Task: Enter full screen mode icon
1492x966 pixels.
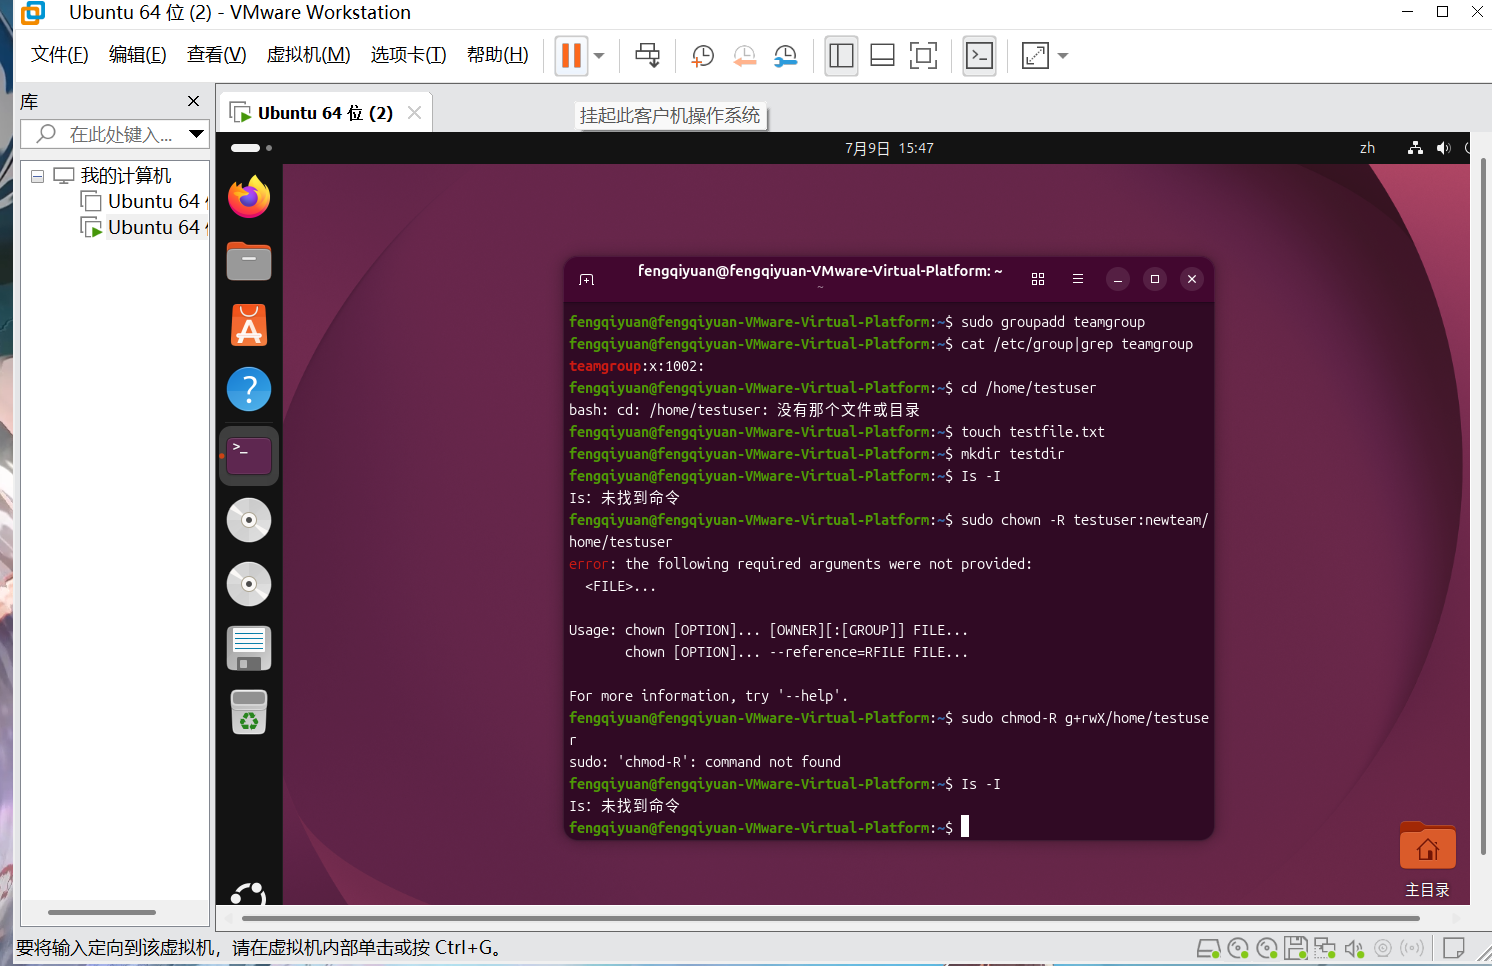Action: pyautogui.click(x=923, y=56)
